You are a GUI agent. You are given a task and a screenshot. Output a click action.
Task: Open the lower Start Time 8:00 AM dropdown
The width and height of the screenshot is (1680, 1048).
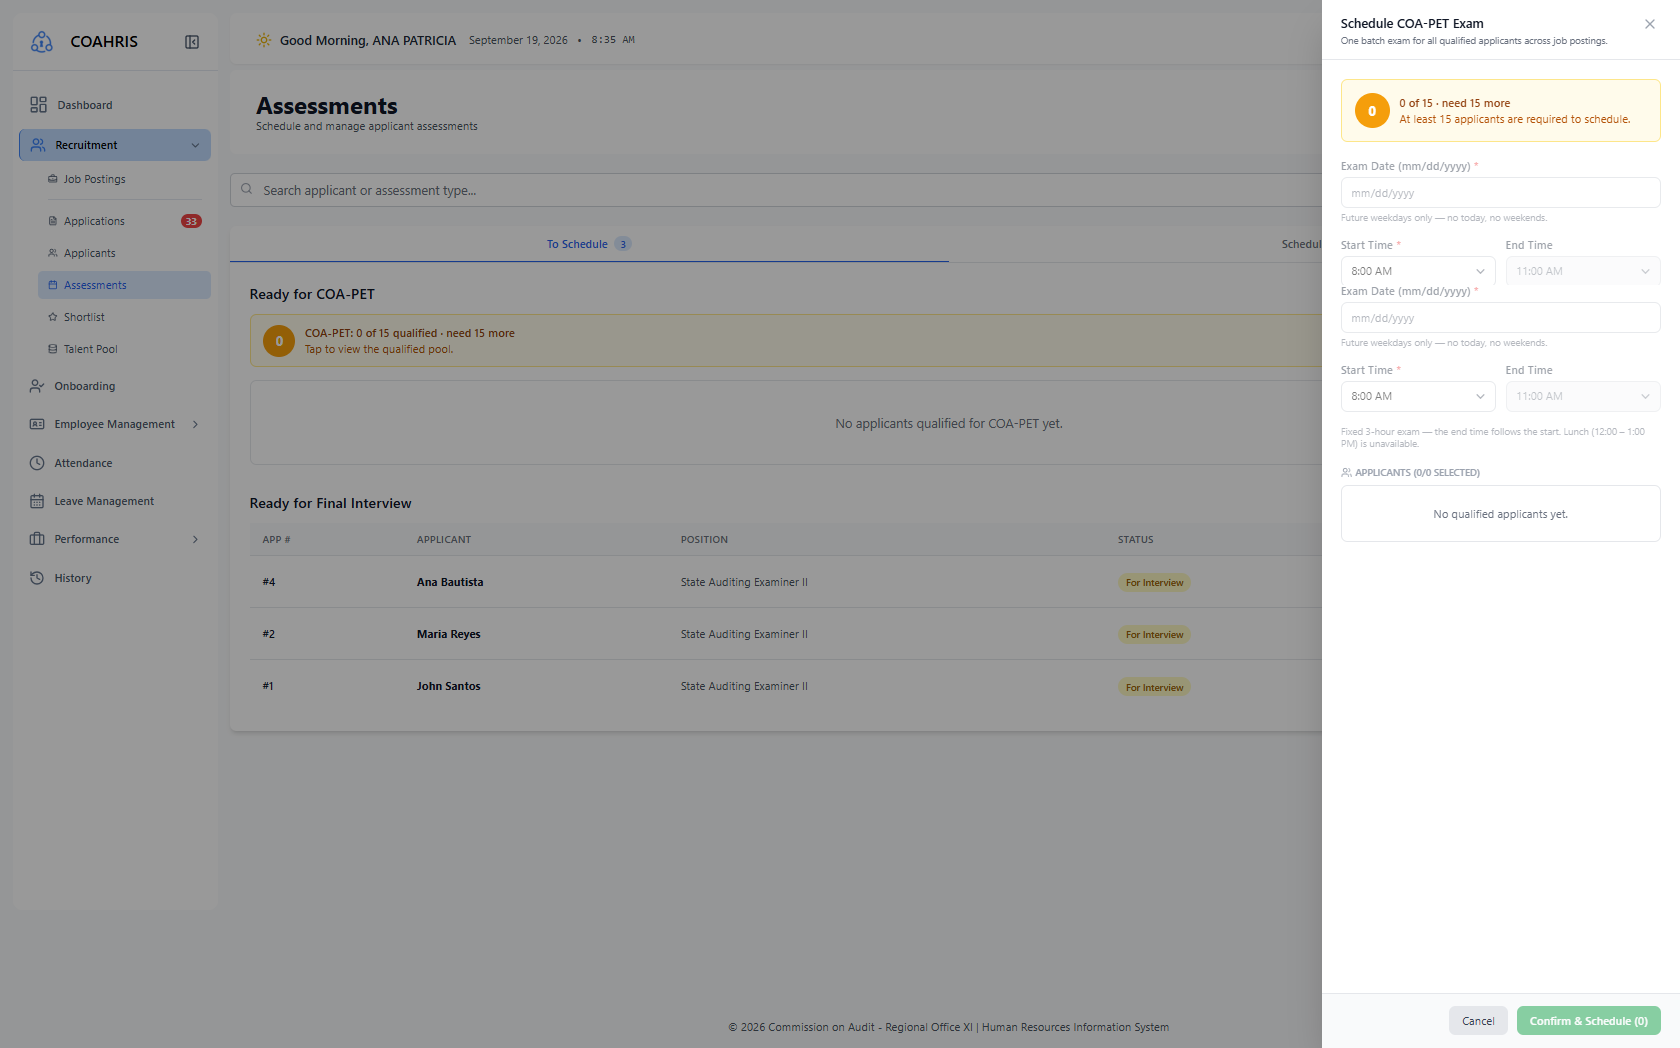pos(1418,396)
